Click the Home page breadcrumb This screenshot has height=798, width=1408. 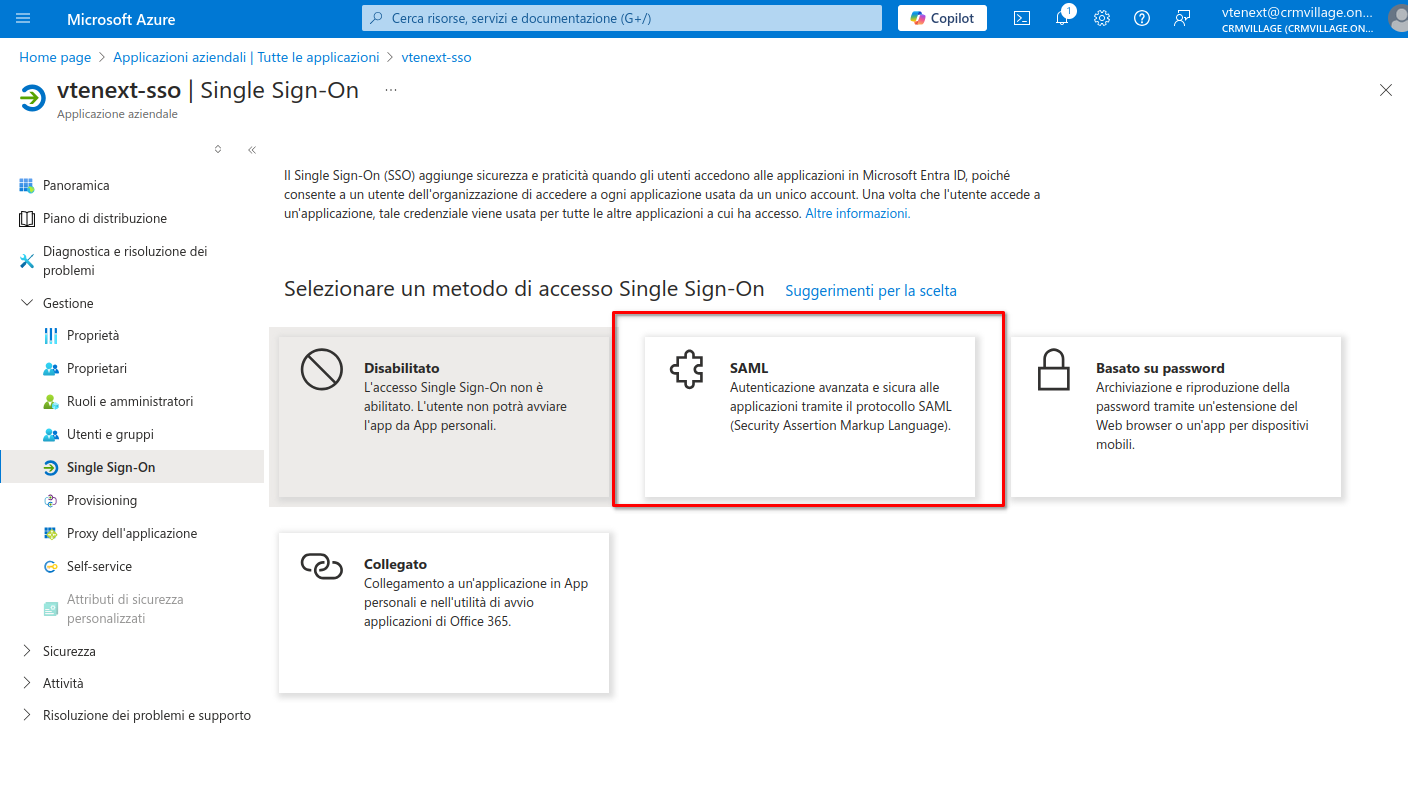coord(55,57)
